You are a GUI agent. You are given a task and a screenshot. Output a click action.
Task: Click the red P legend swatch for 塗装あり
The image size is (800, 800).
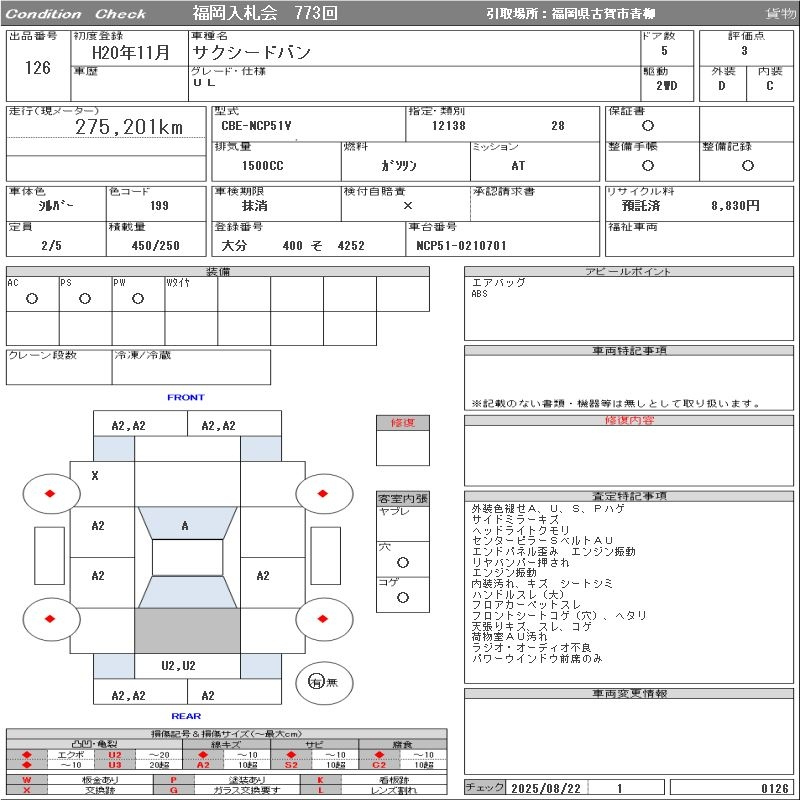tap(173, 780)
